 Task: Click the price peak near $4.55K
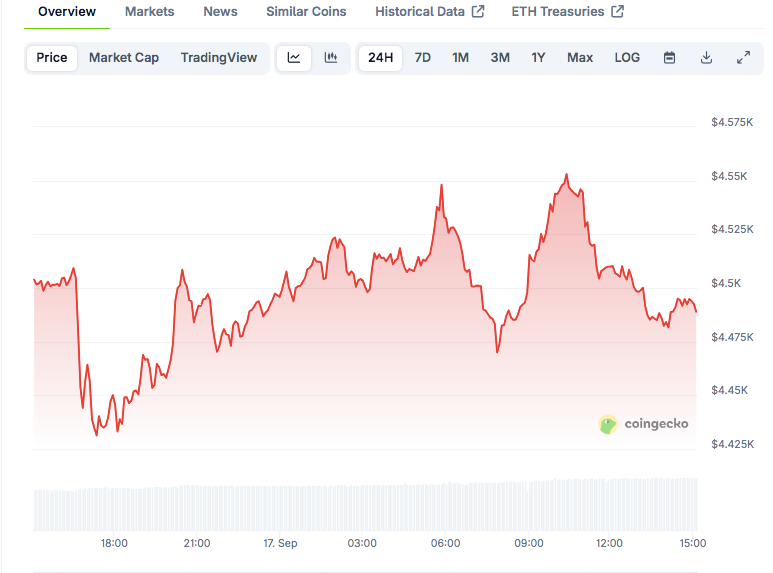pyautogui.click(x=567, y=175)
